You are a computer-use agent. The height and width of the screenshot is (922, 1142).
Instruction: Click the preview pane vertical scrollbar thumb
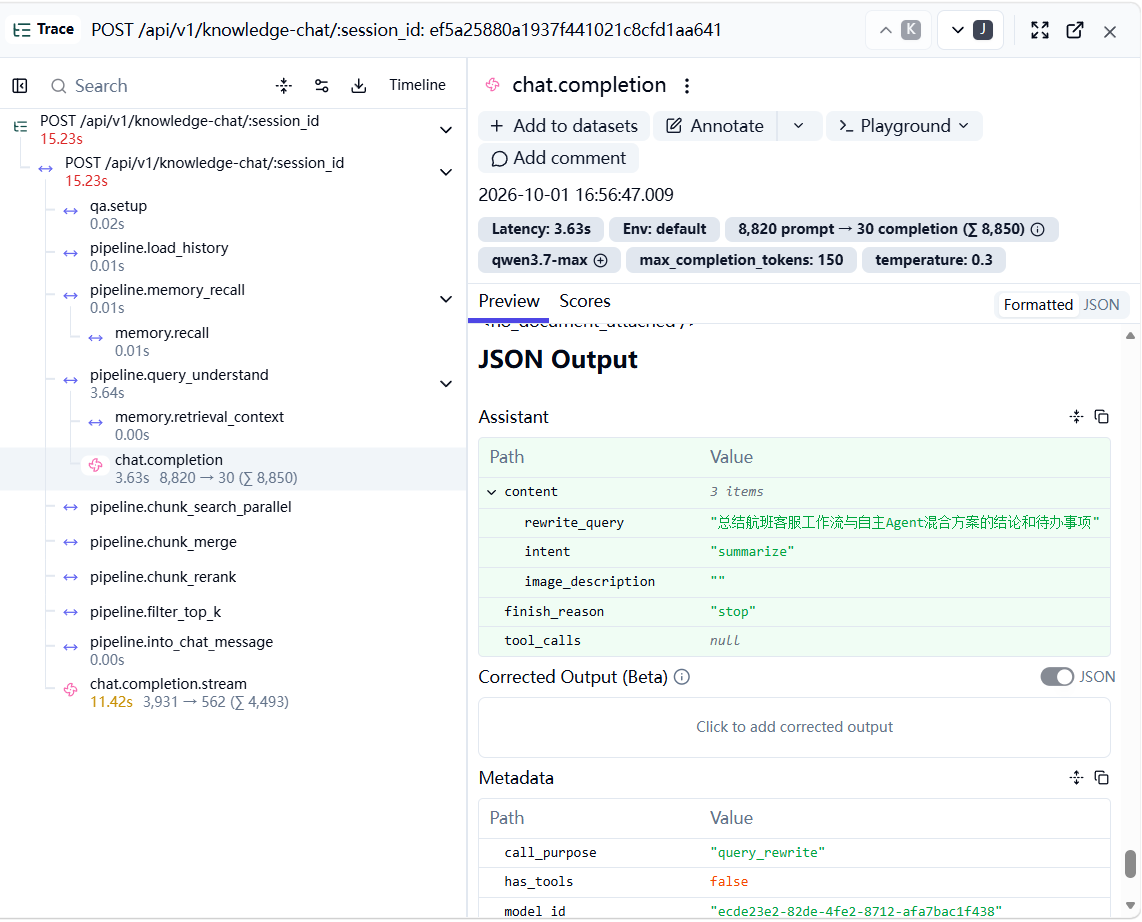1130,864
